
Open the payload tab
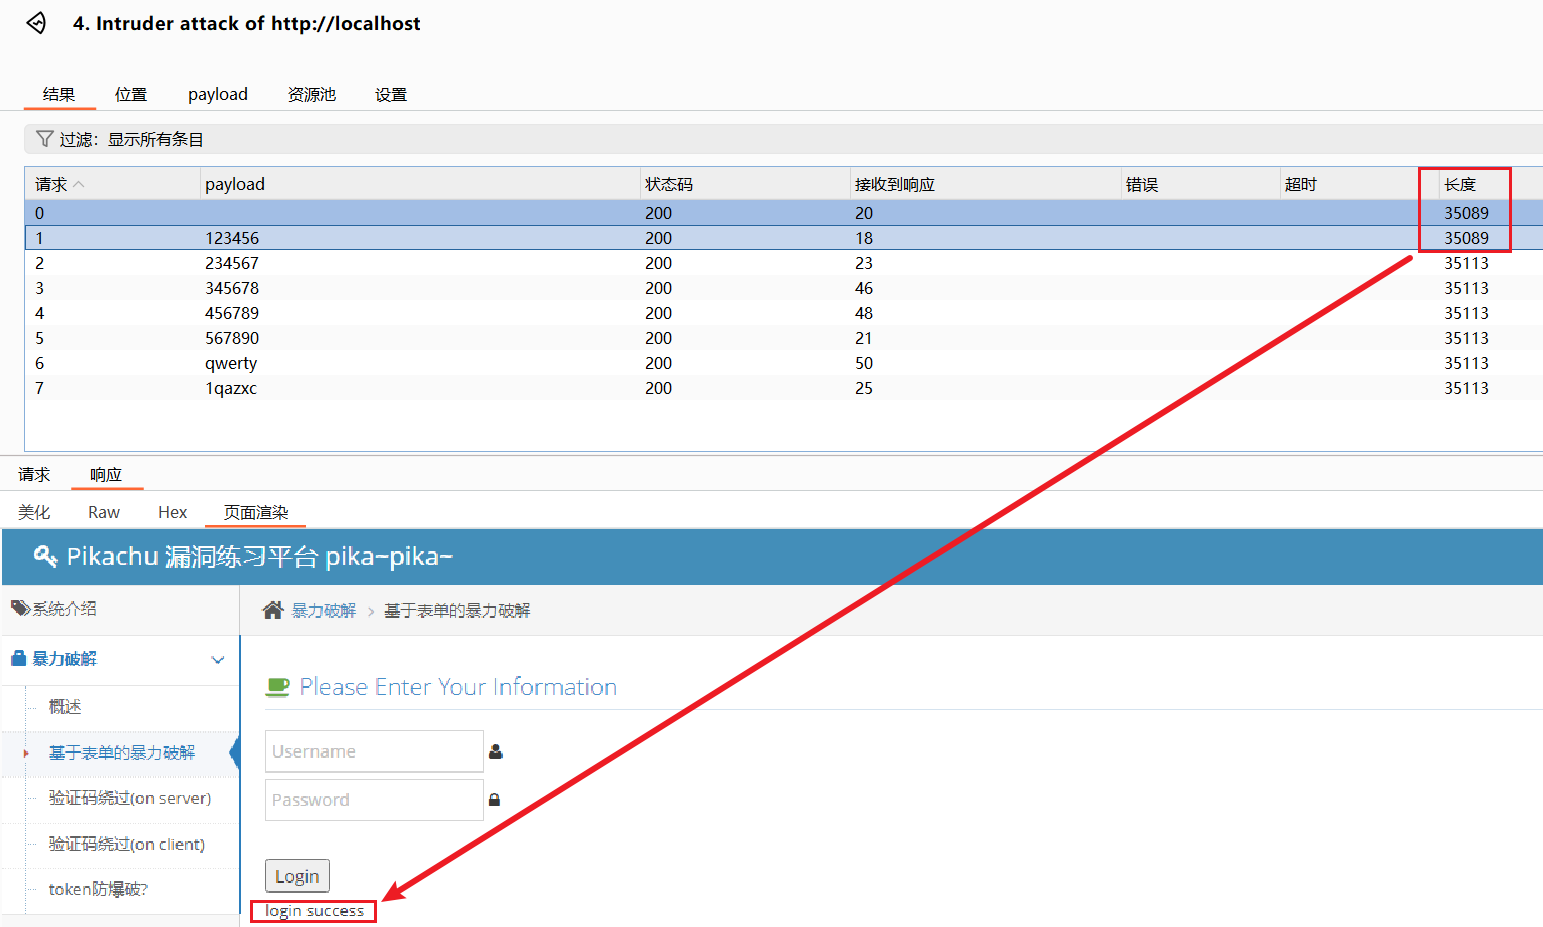[x=218, y=94]
